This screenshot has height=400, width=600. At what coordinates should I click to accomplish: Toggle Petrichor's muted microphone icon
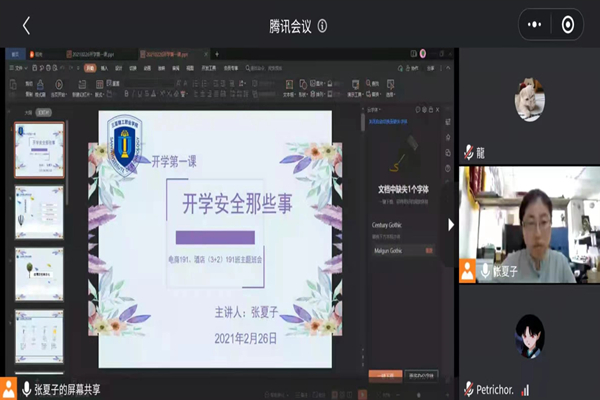469,389
